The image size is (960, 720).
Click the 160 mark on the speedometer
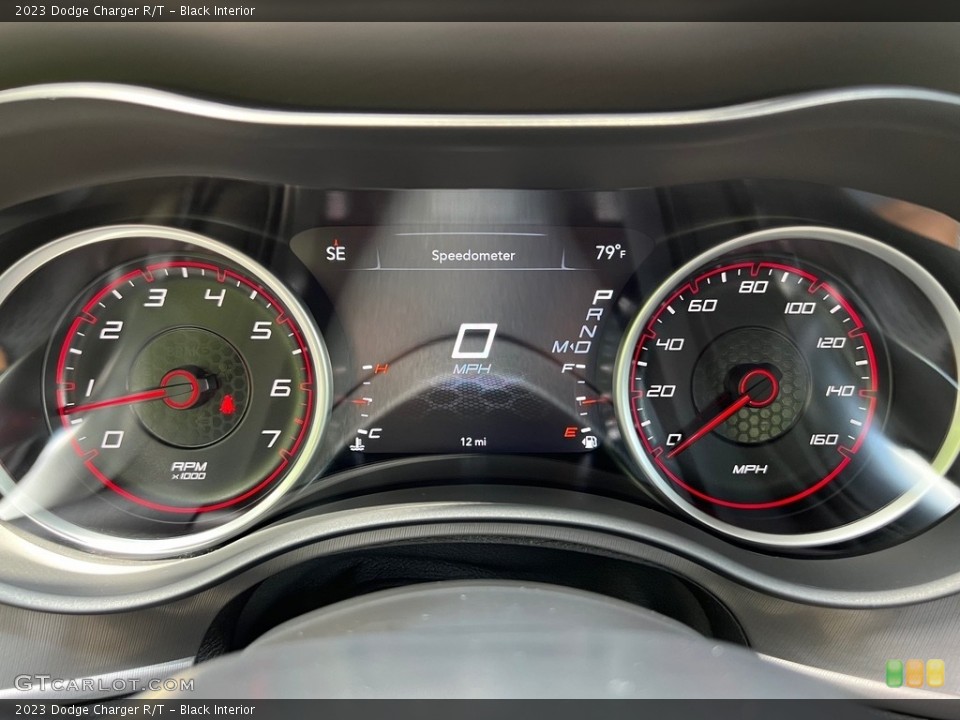(824, 439)
